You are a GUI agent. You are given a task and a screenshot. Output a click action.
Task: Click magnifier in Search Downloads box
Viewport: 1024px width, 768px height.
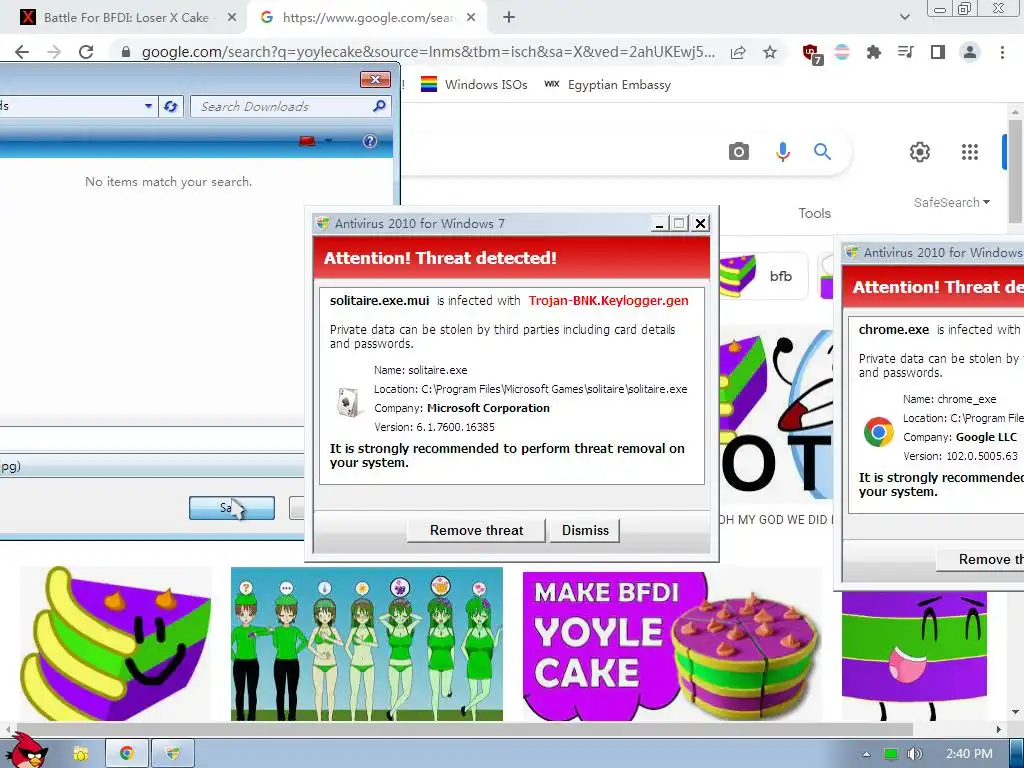pos(379,106)
